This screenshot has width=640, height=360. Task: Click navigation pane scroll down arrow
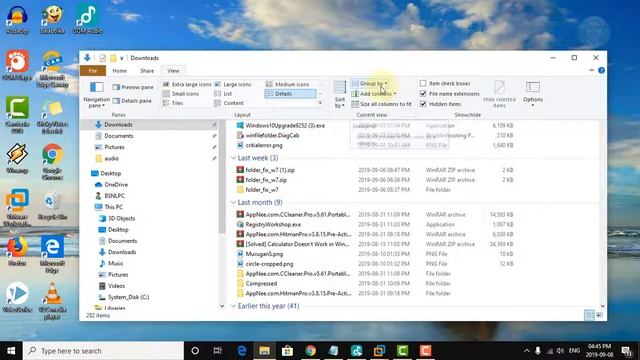222,306
